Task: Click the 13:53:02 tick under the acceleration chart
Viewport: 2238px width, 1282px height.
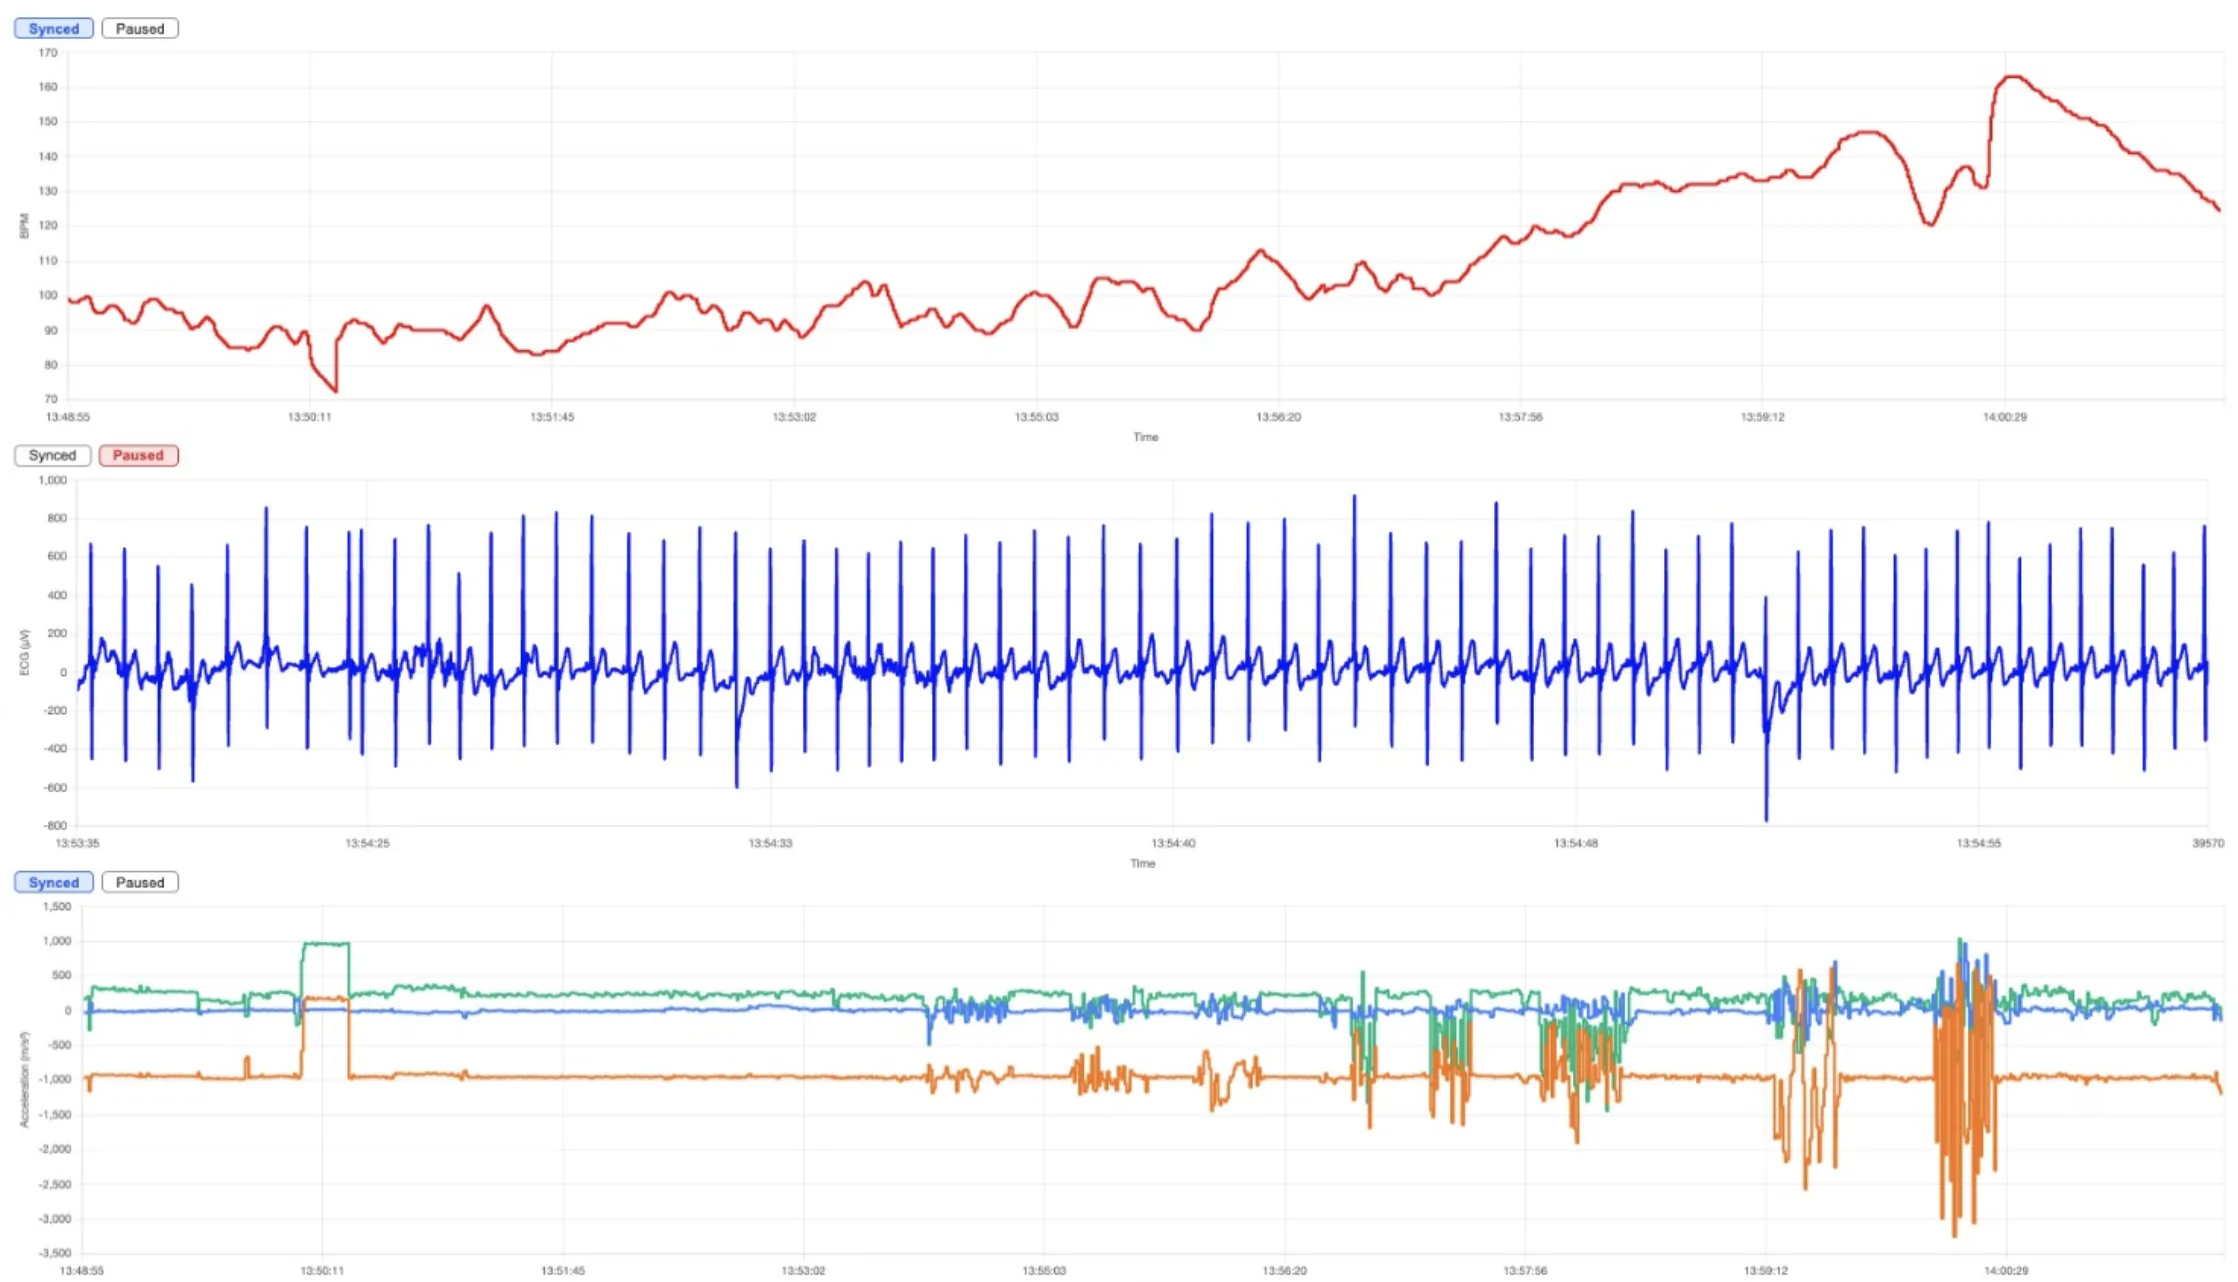Action: [x=803, y=1270]
